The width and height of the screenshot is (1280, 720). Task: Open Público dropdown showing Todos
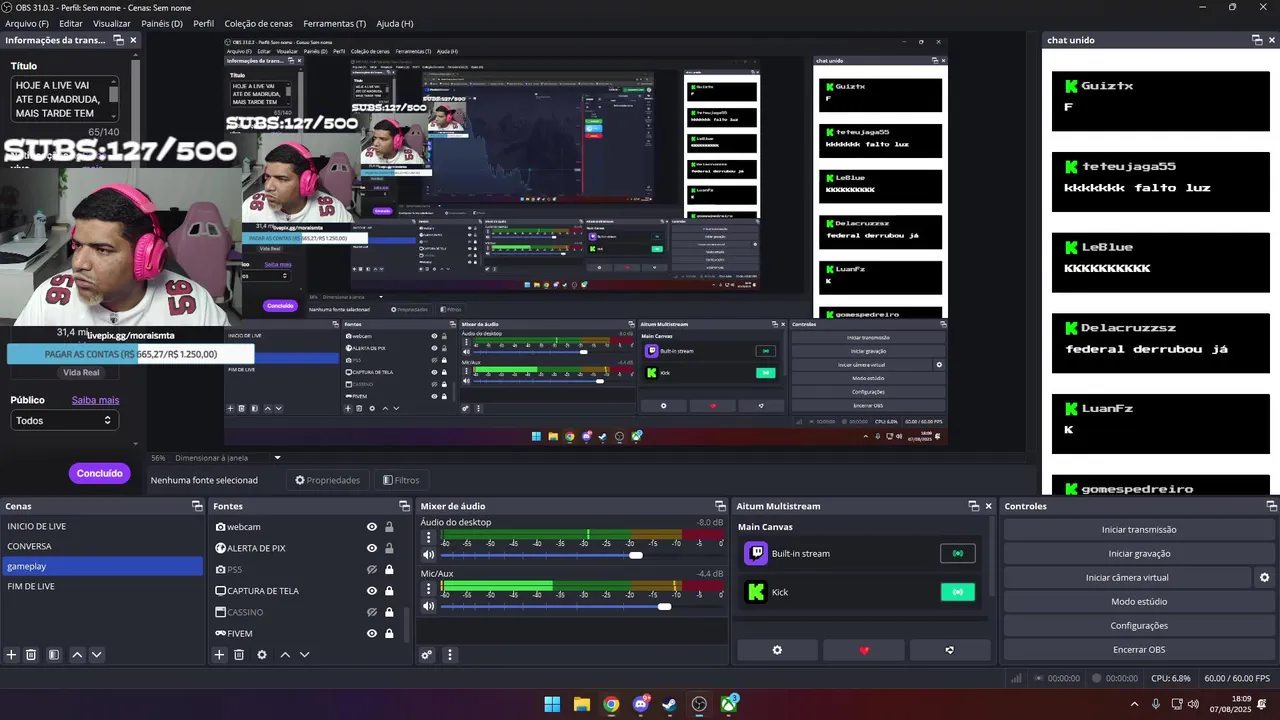click(64, 420)
